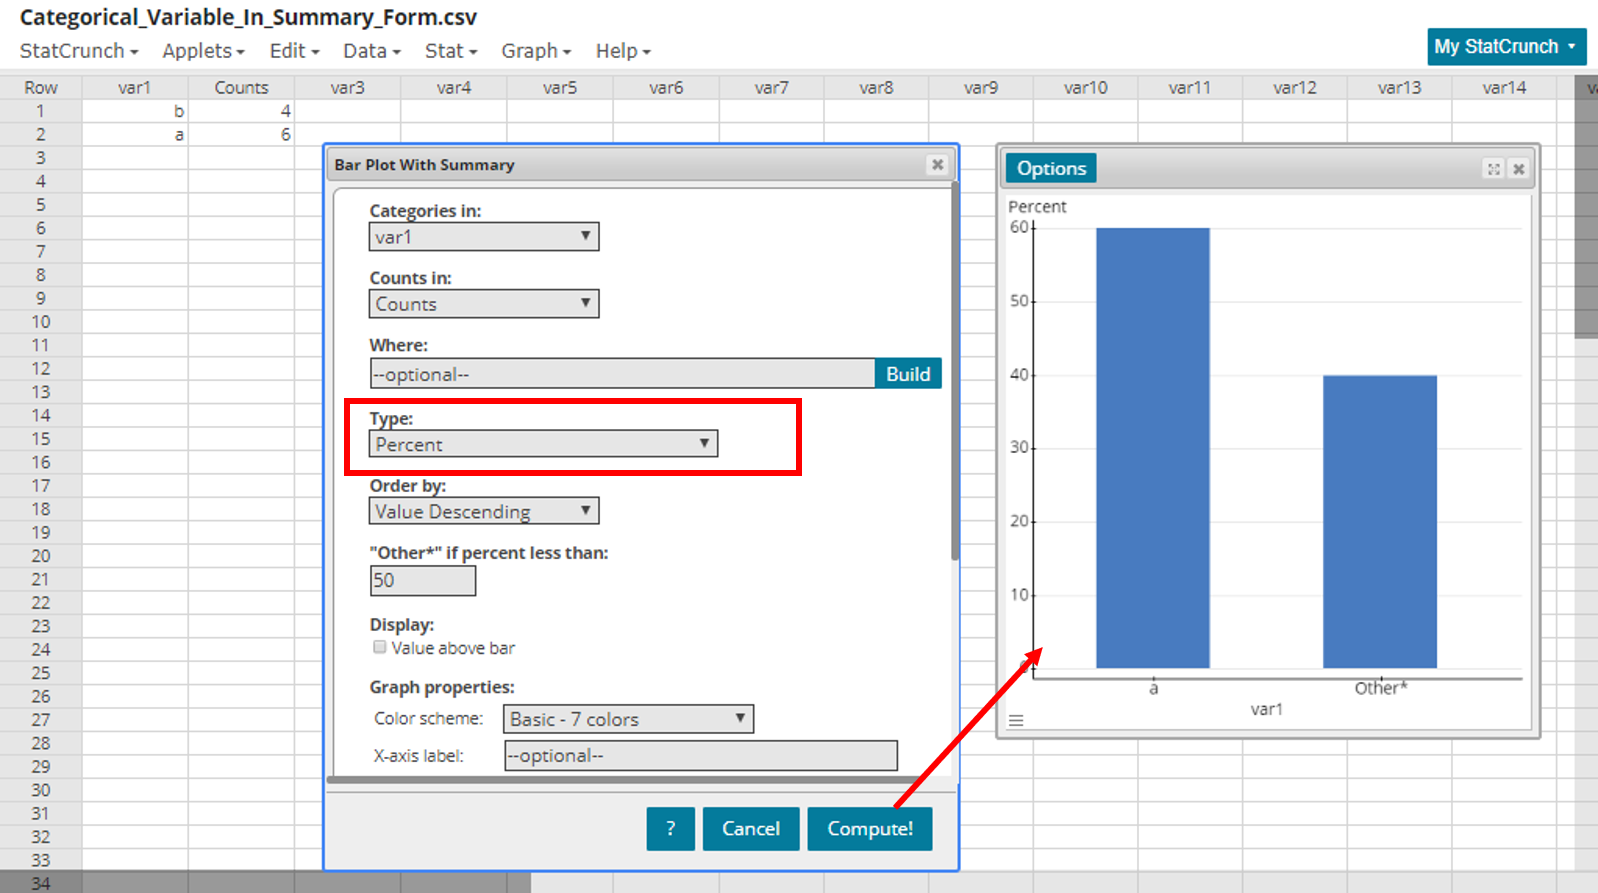
Task: Click the Row header cell
Action: coord(41,88)
